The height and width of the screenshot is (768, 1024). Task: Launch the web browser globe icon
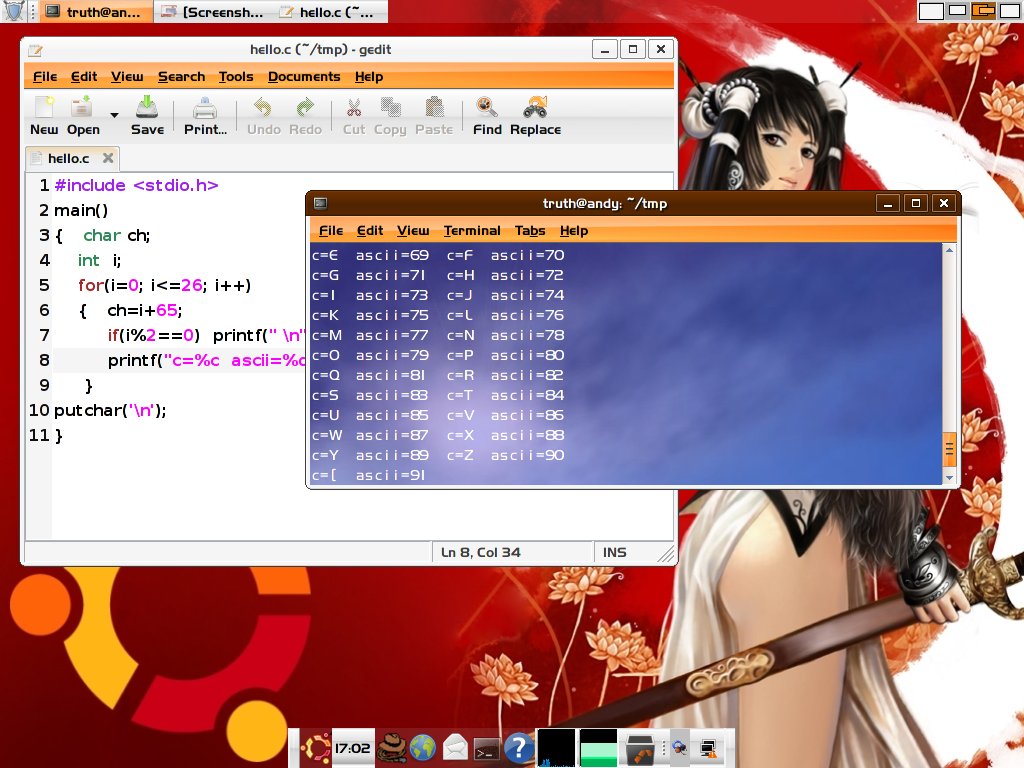pyautogui.click(x=423, y=748)
